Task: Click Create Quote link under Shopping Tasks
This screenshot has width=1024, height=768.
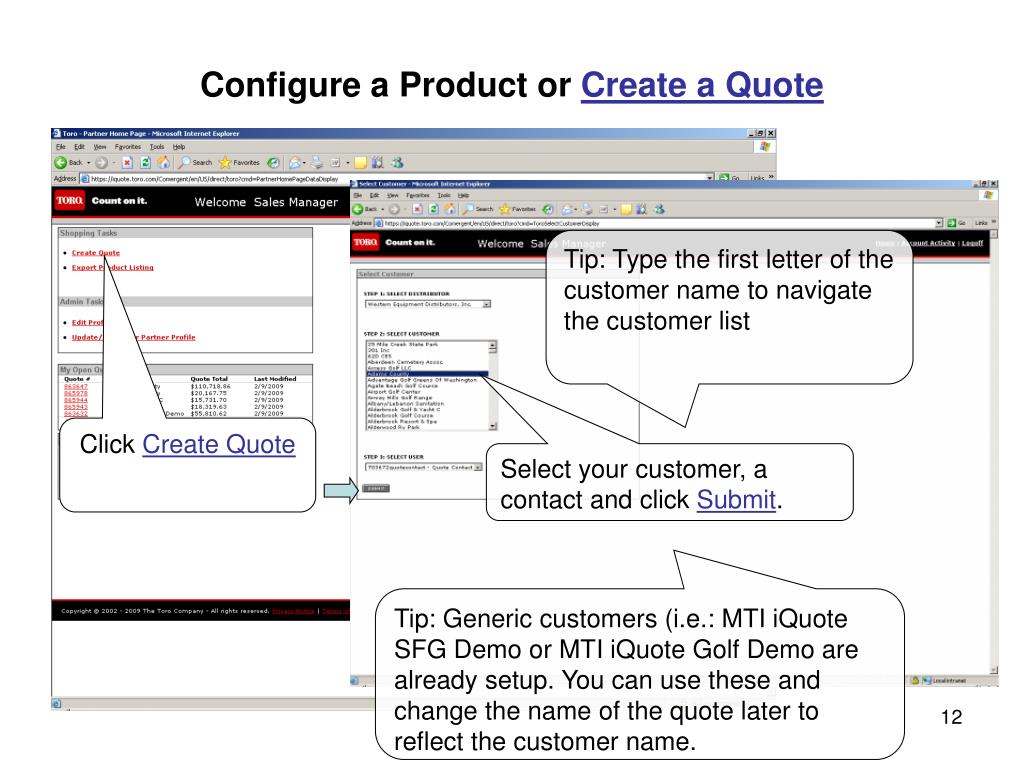Action: coord(95,253)
